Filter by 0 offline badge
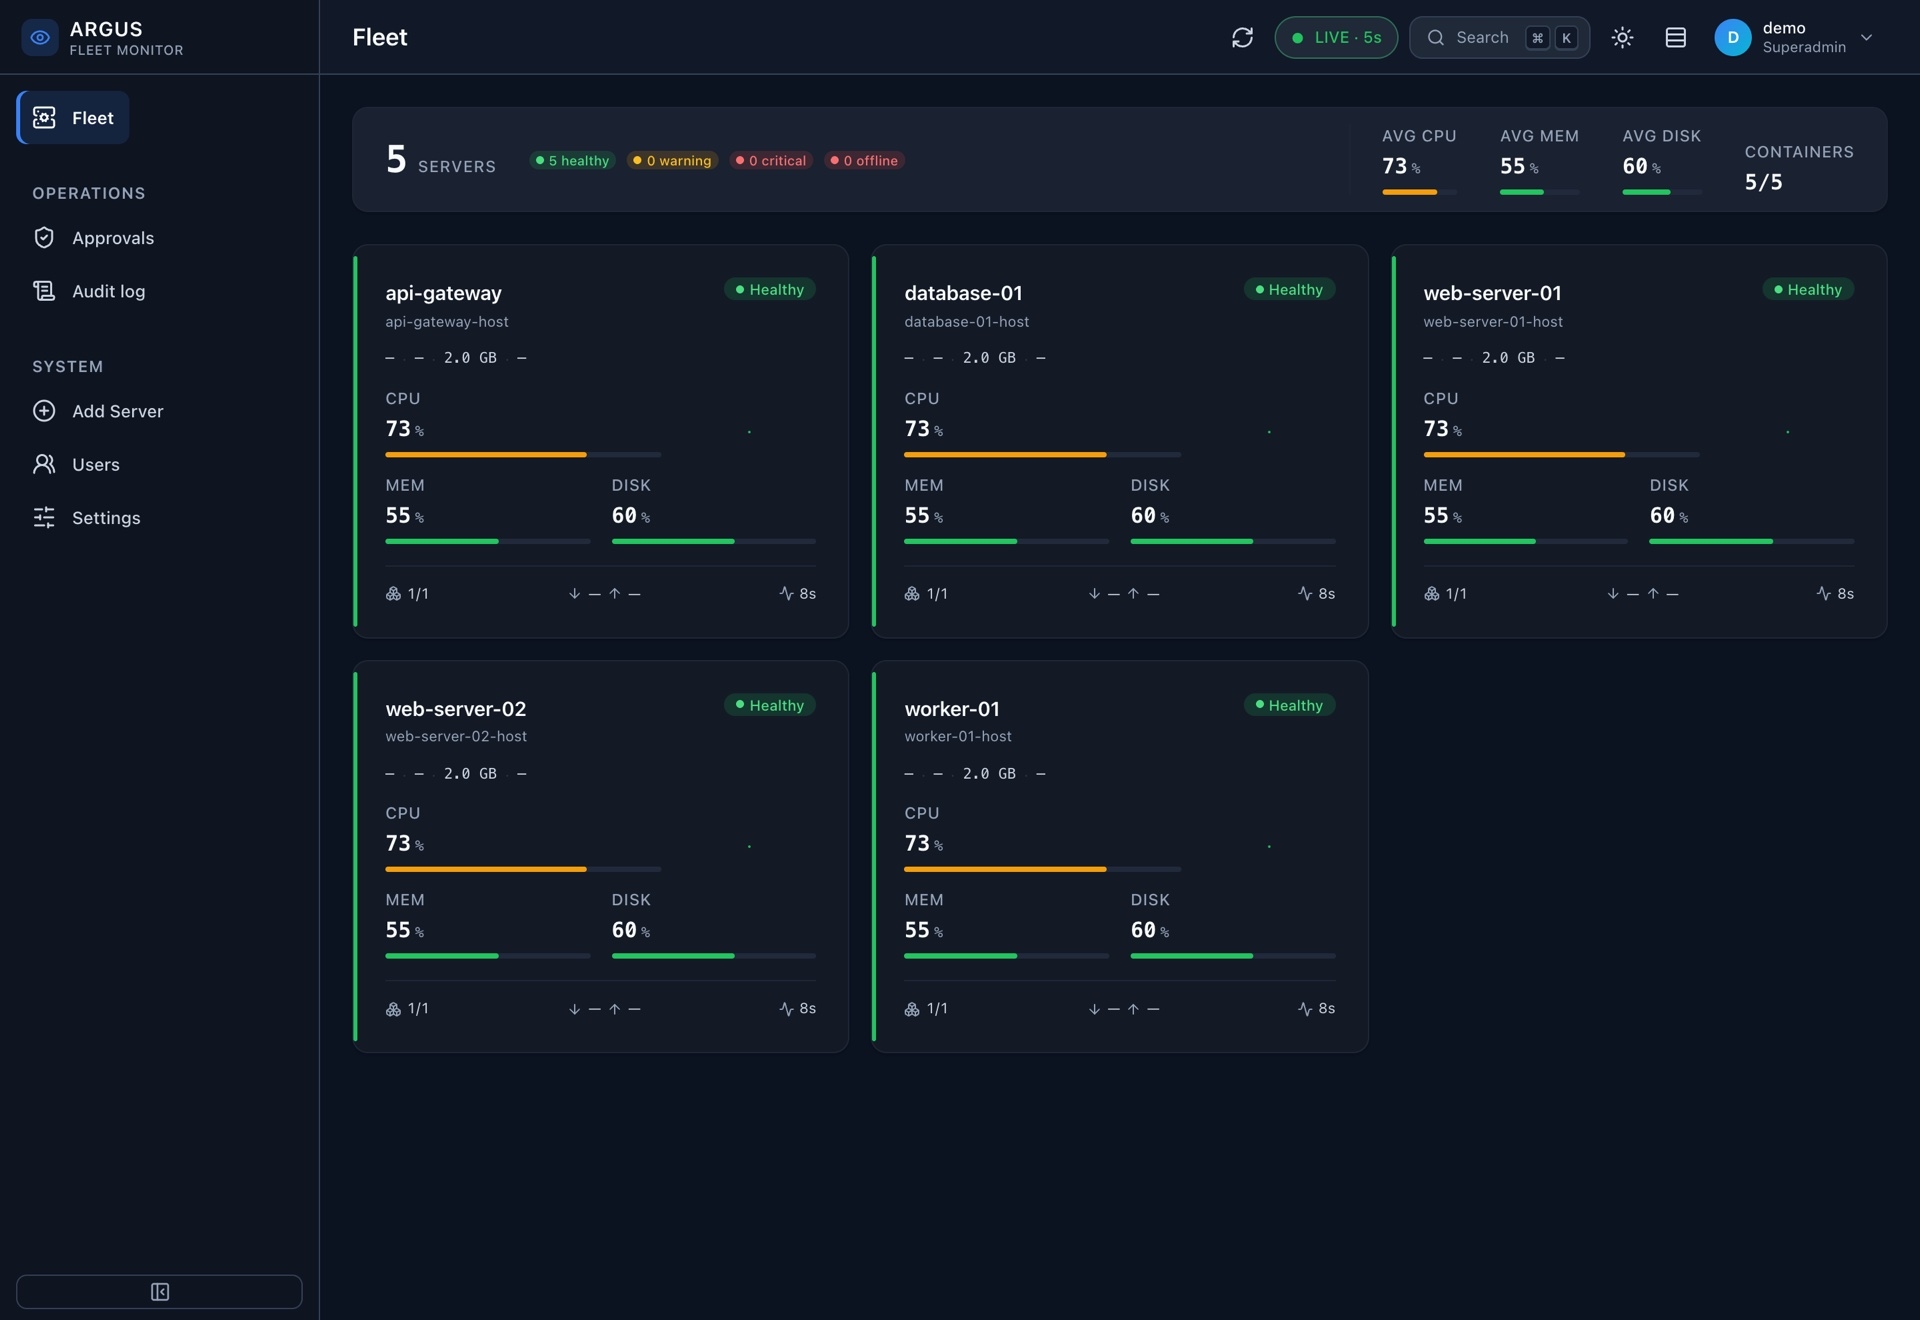1920x1320 pixels. (x=864, y=160)
